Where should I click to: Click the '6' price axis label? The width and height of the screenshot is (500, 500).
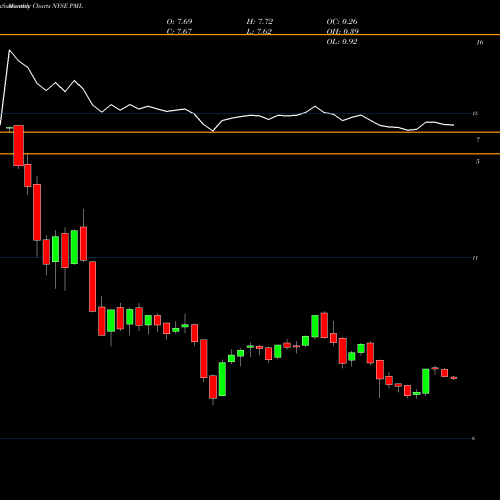coord(473,438)
